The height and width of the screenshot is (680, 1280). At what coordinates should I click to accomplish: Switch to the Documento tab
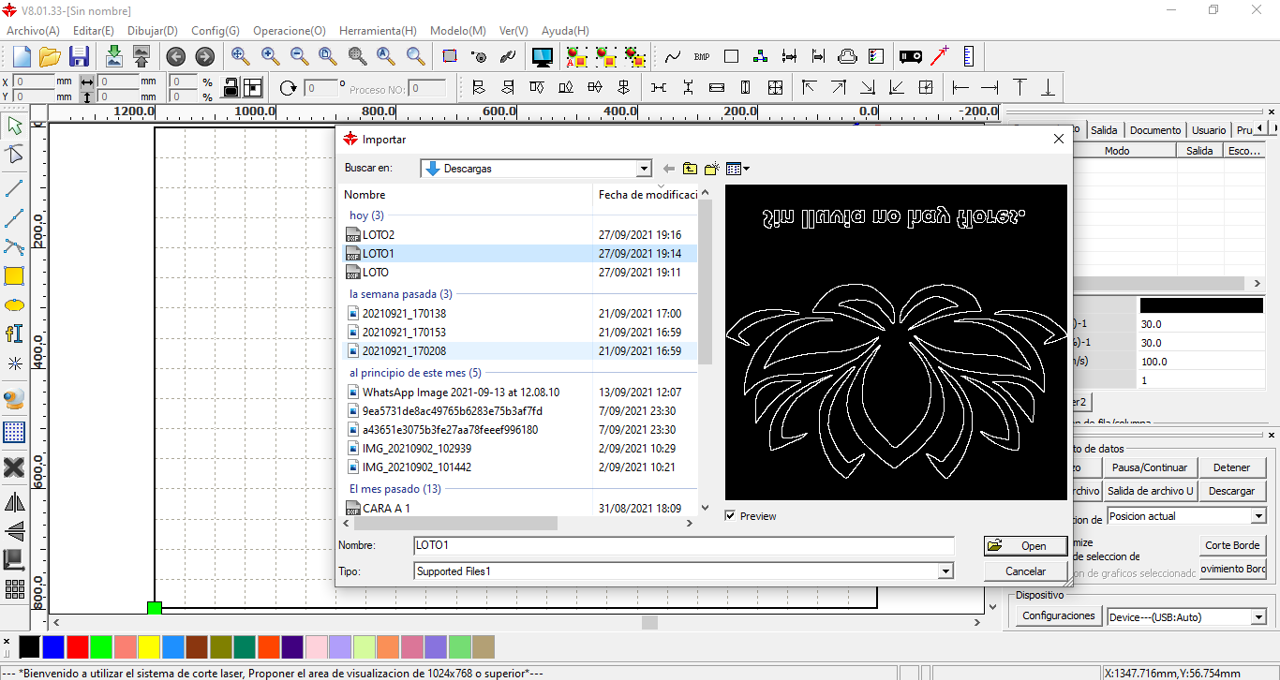coord(1155,130)
